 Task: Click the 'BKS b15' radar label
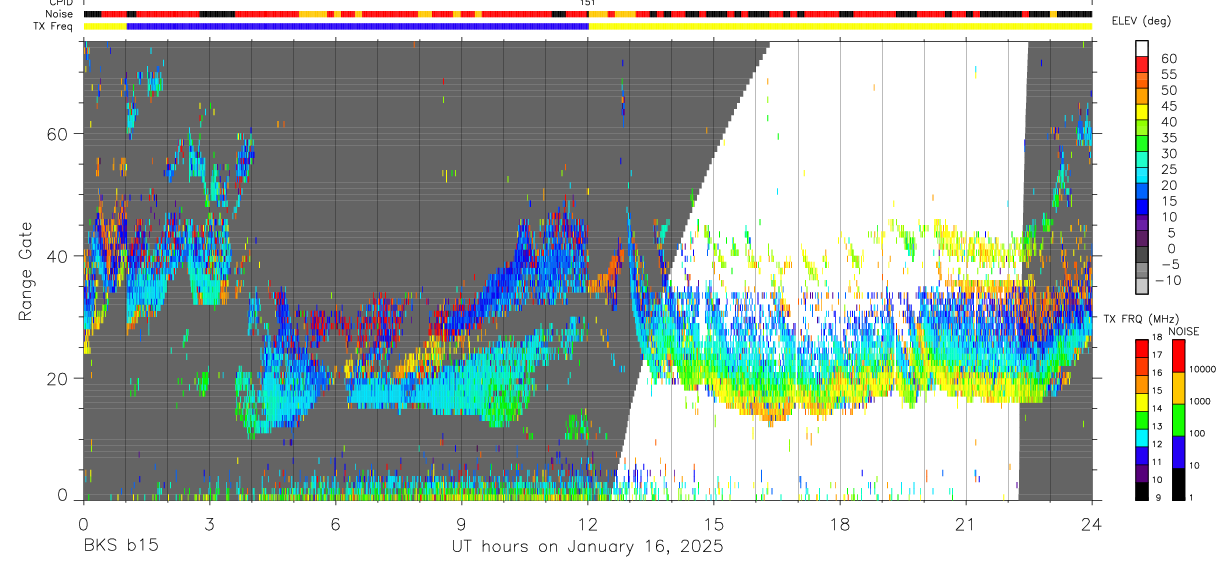pos(119,546)
